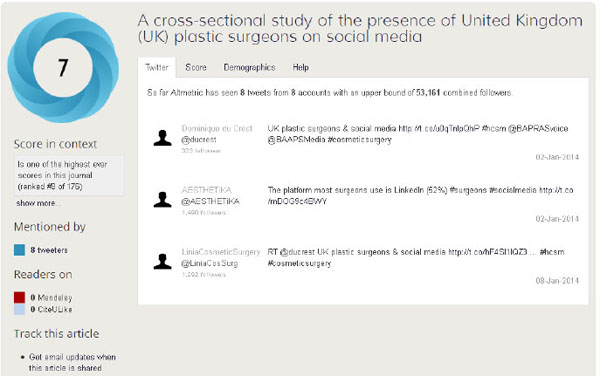Screen dimensions: 600x376
Task: Open the 0 Mendeley readers link
Action: (x=51, y=298)
